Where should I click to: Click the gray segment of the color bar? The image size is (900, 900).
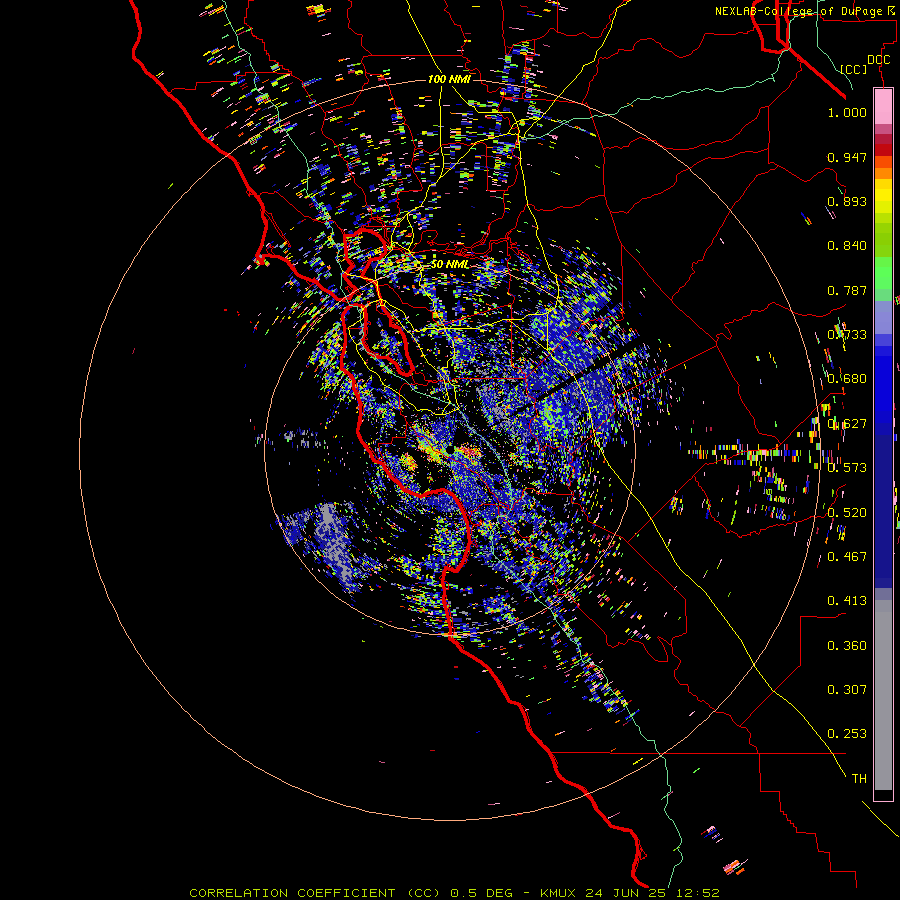[x=883, y=695]
